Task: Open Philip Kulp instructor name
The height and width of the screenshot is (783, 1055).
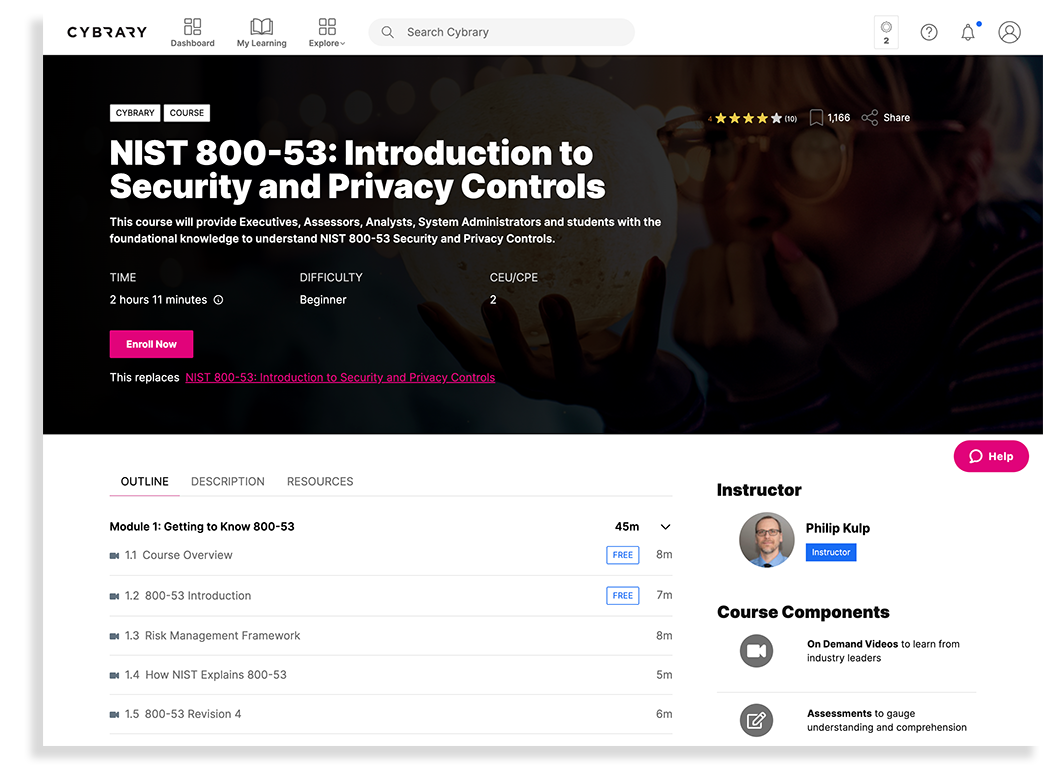Action: pos(838,528)
